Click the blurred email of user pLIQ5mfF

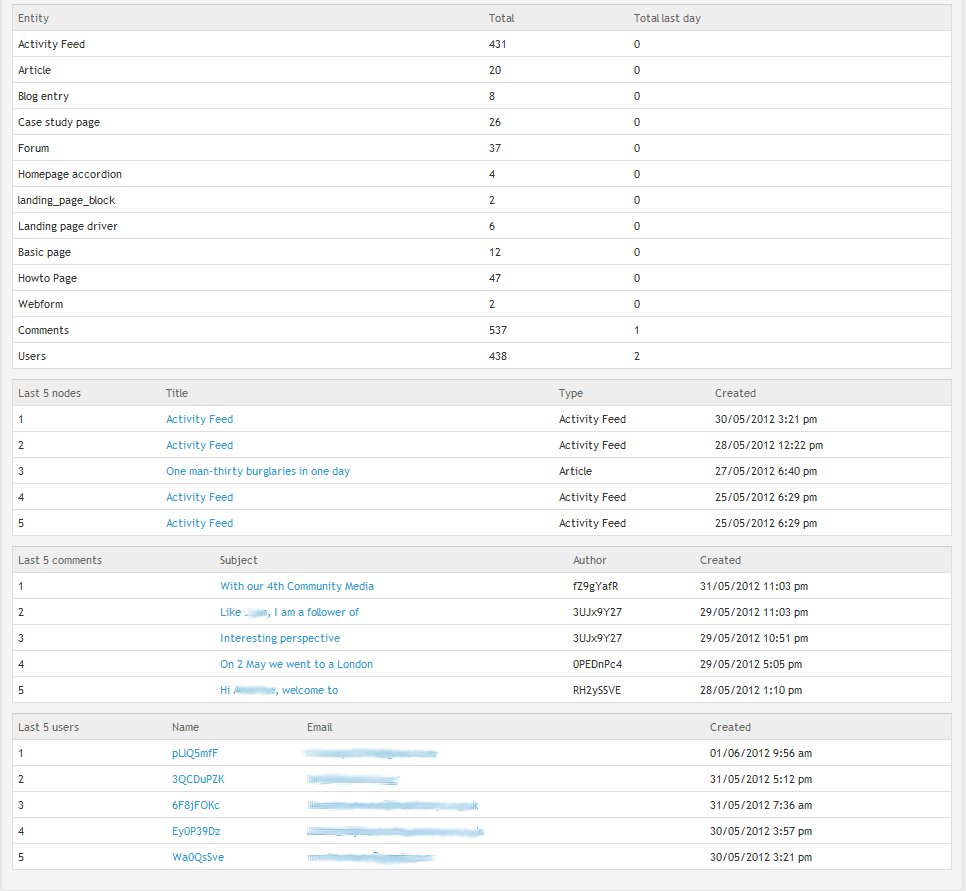(x=371, y=754)
